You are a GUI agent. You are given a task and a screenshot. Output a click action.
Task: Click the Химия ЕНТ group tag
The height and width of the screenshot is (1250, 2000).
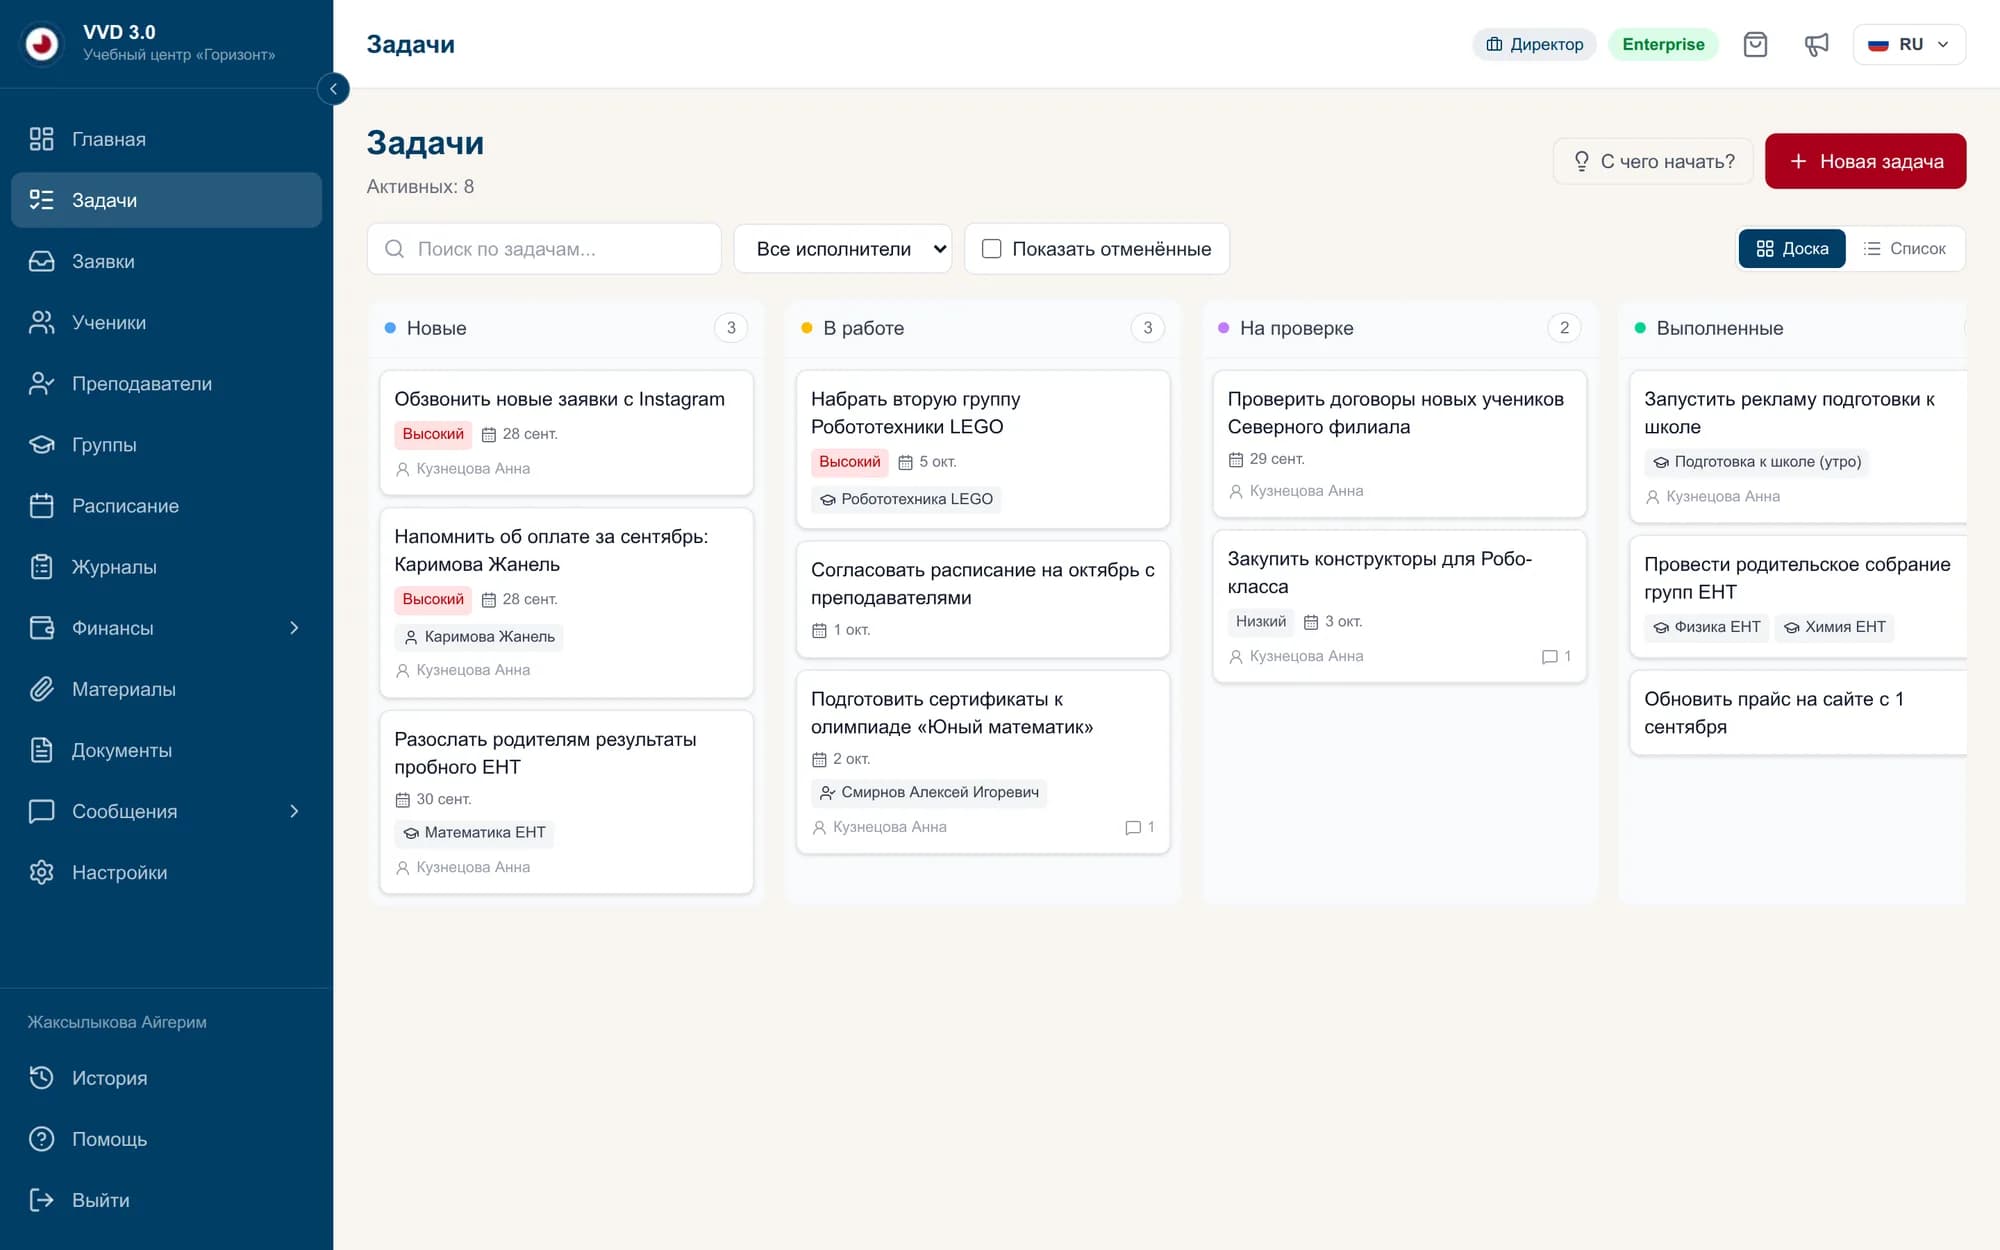(x=1835, y=627)
